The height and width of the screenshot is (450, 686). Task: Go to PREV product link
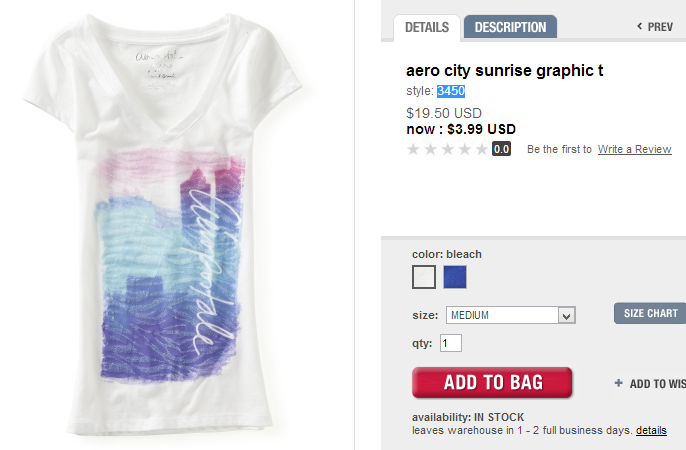[x=655, y=27]
